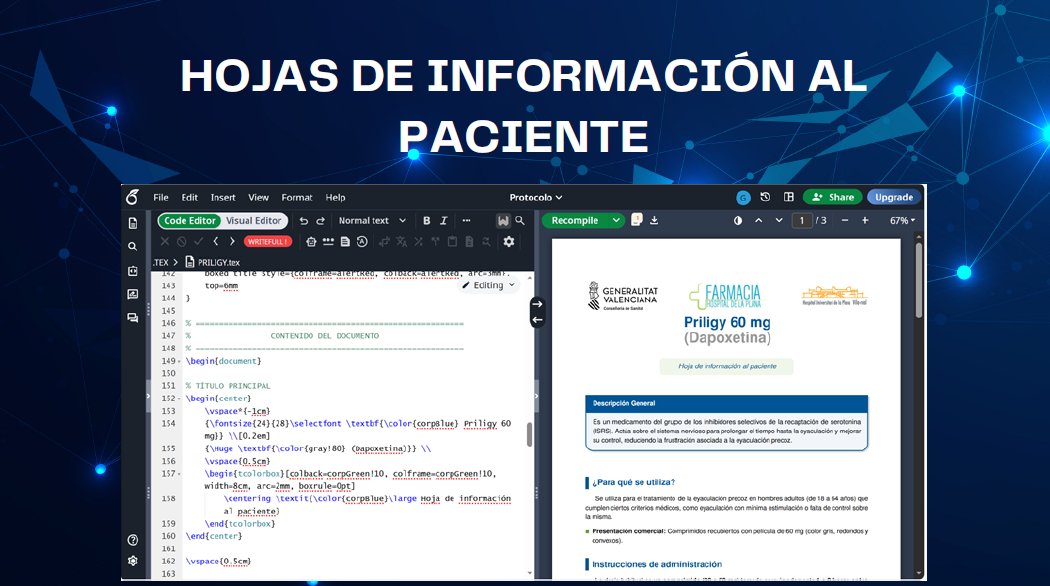Image resolution: width=1050 pixels, height=586 pixels.
Task: Redo the last edit
Action: (x=321, y=220)
